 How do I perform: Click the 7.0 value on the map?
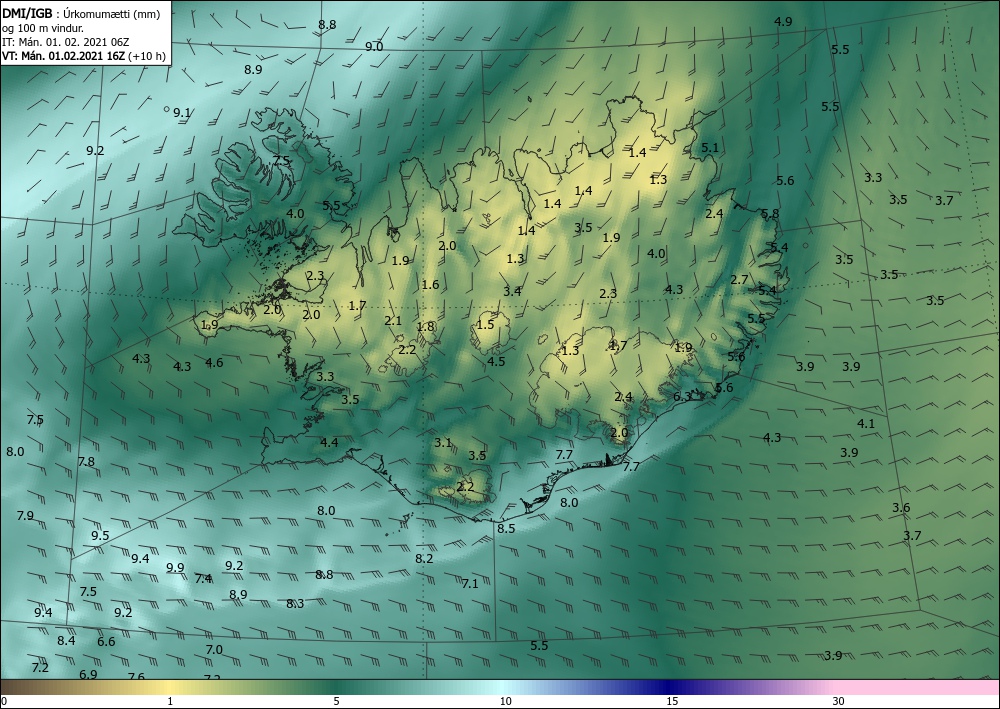point(214,650)
